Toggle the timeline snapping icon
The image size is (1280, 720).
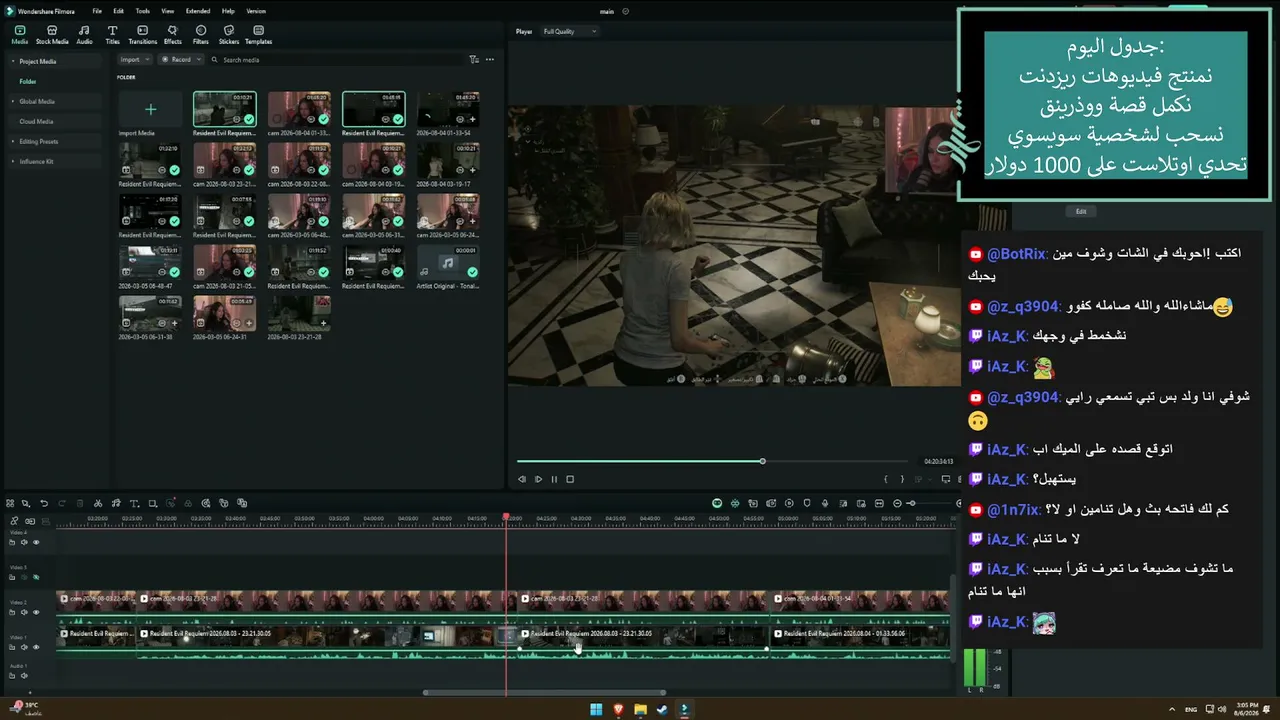tap(735, 503)
